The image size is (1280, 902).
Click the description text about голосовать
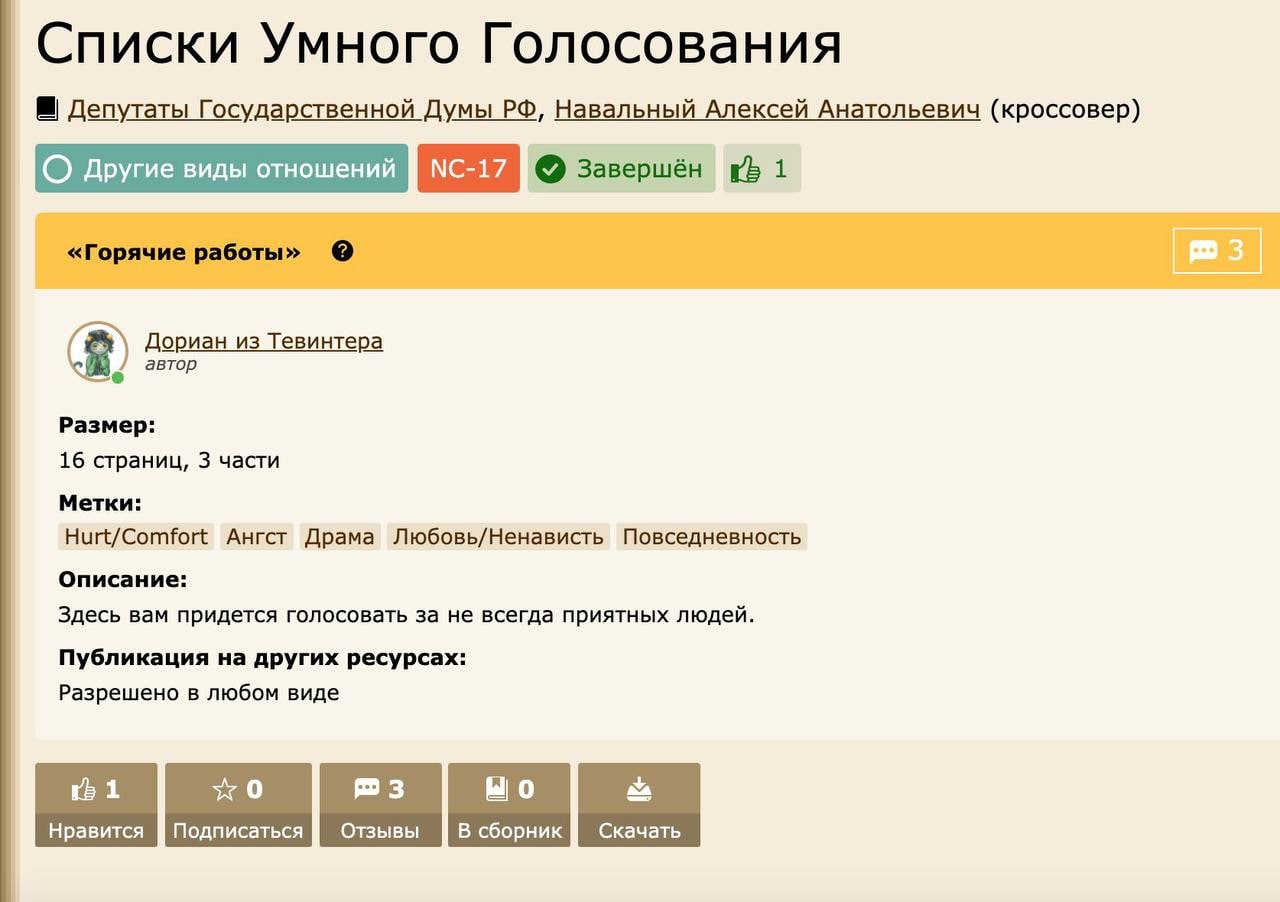coord(407,615)
